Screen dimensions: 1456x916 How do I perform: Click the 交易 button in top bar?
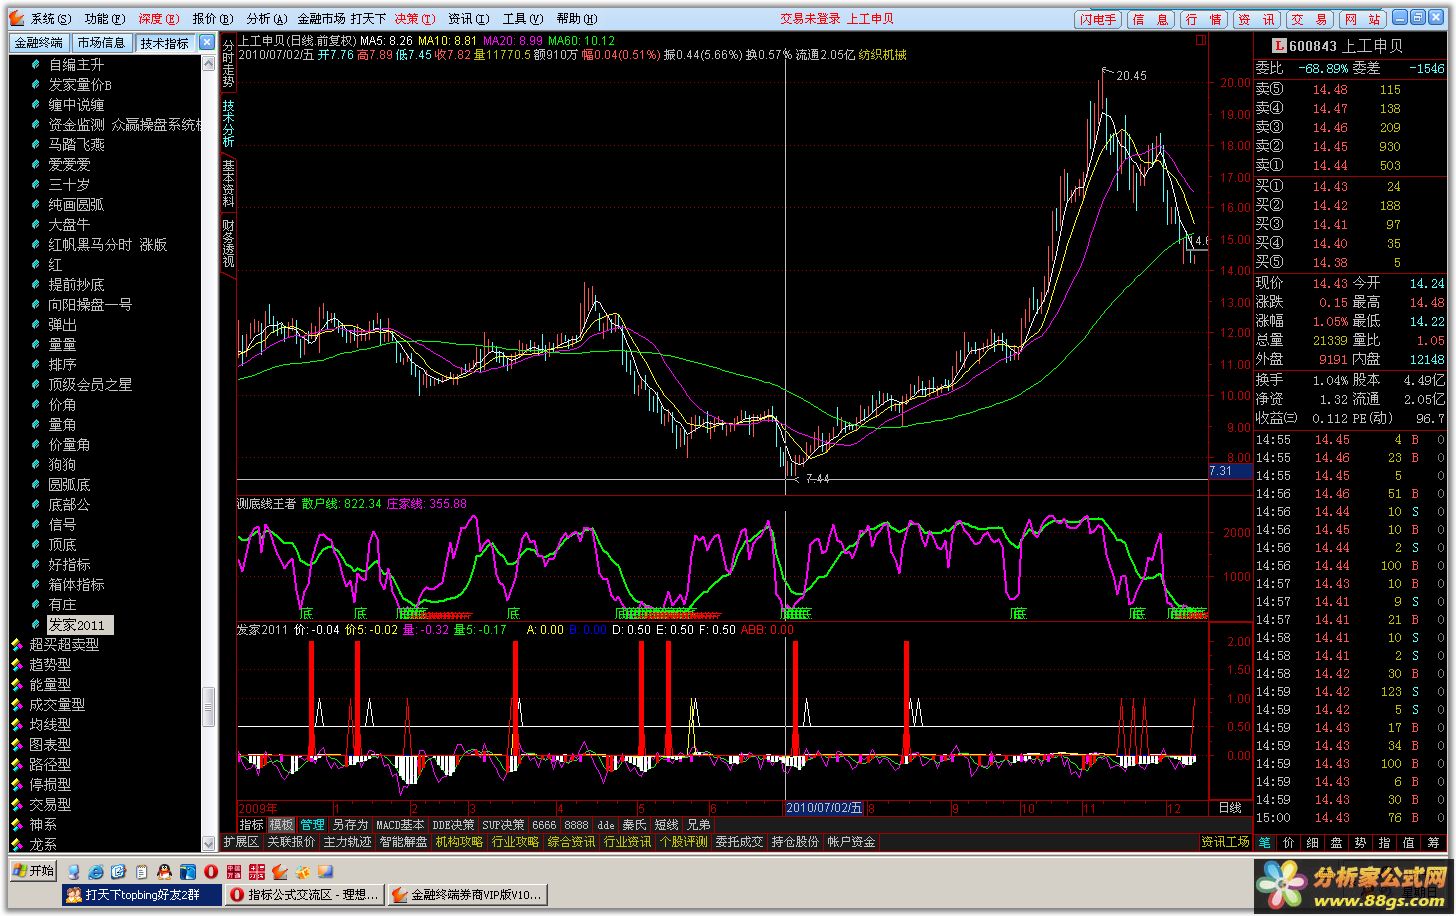[x=1308, y=19]
